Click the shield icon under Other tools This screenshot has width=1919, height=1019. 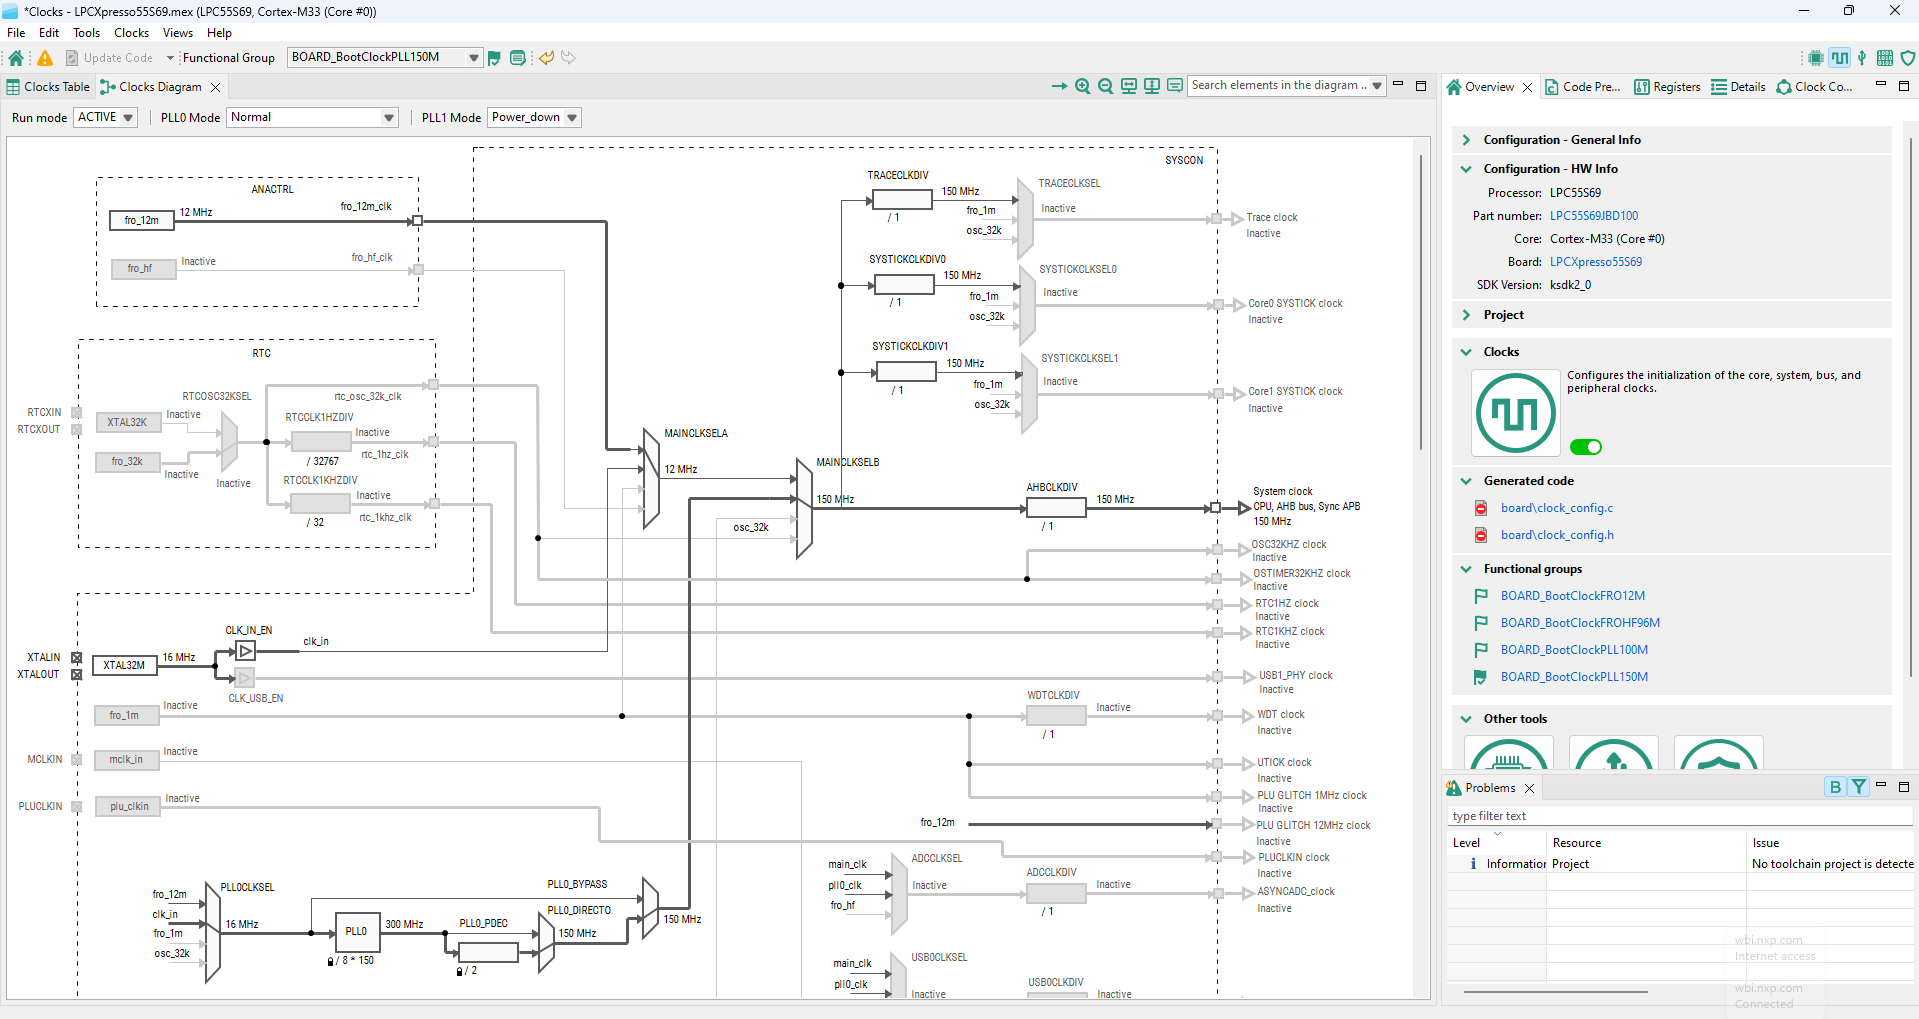click(x=1719, y=753)
